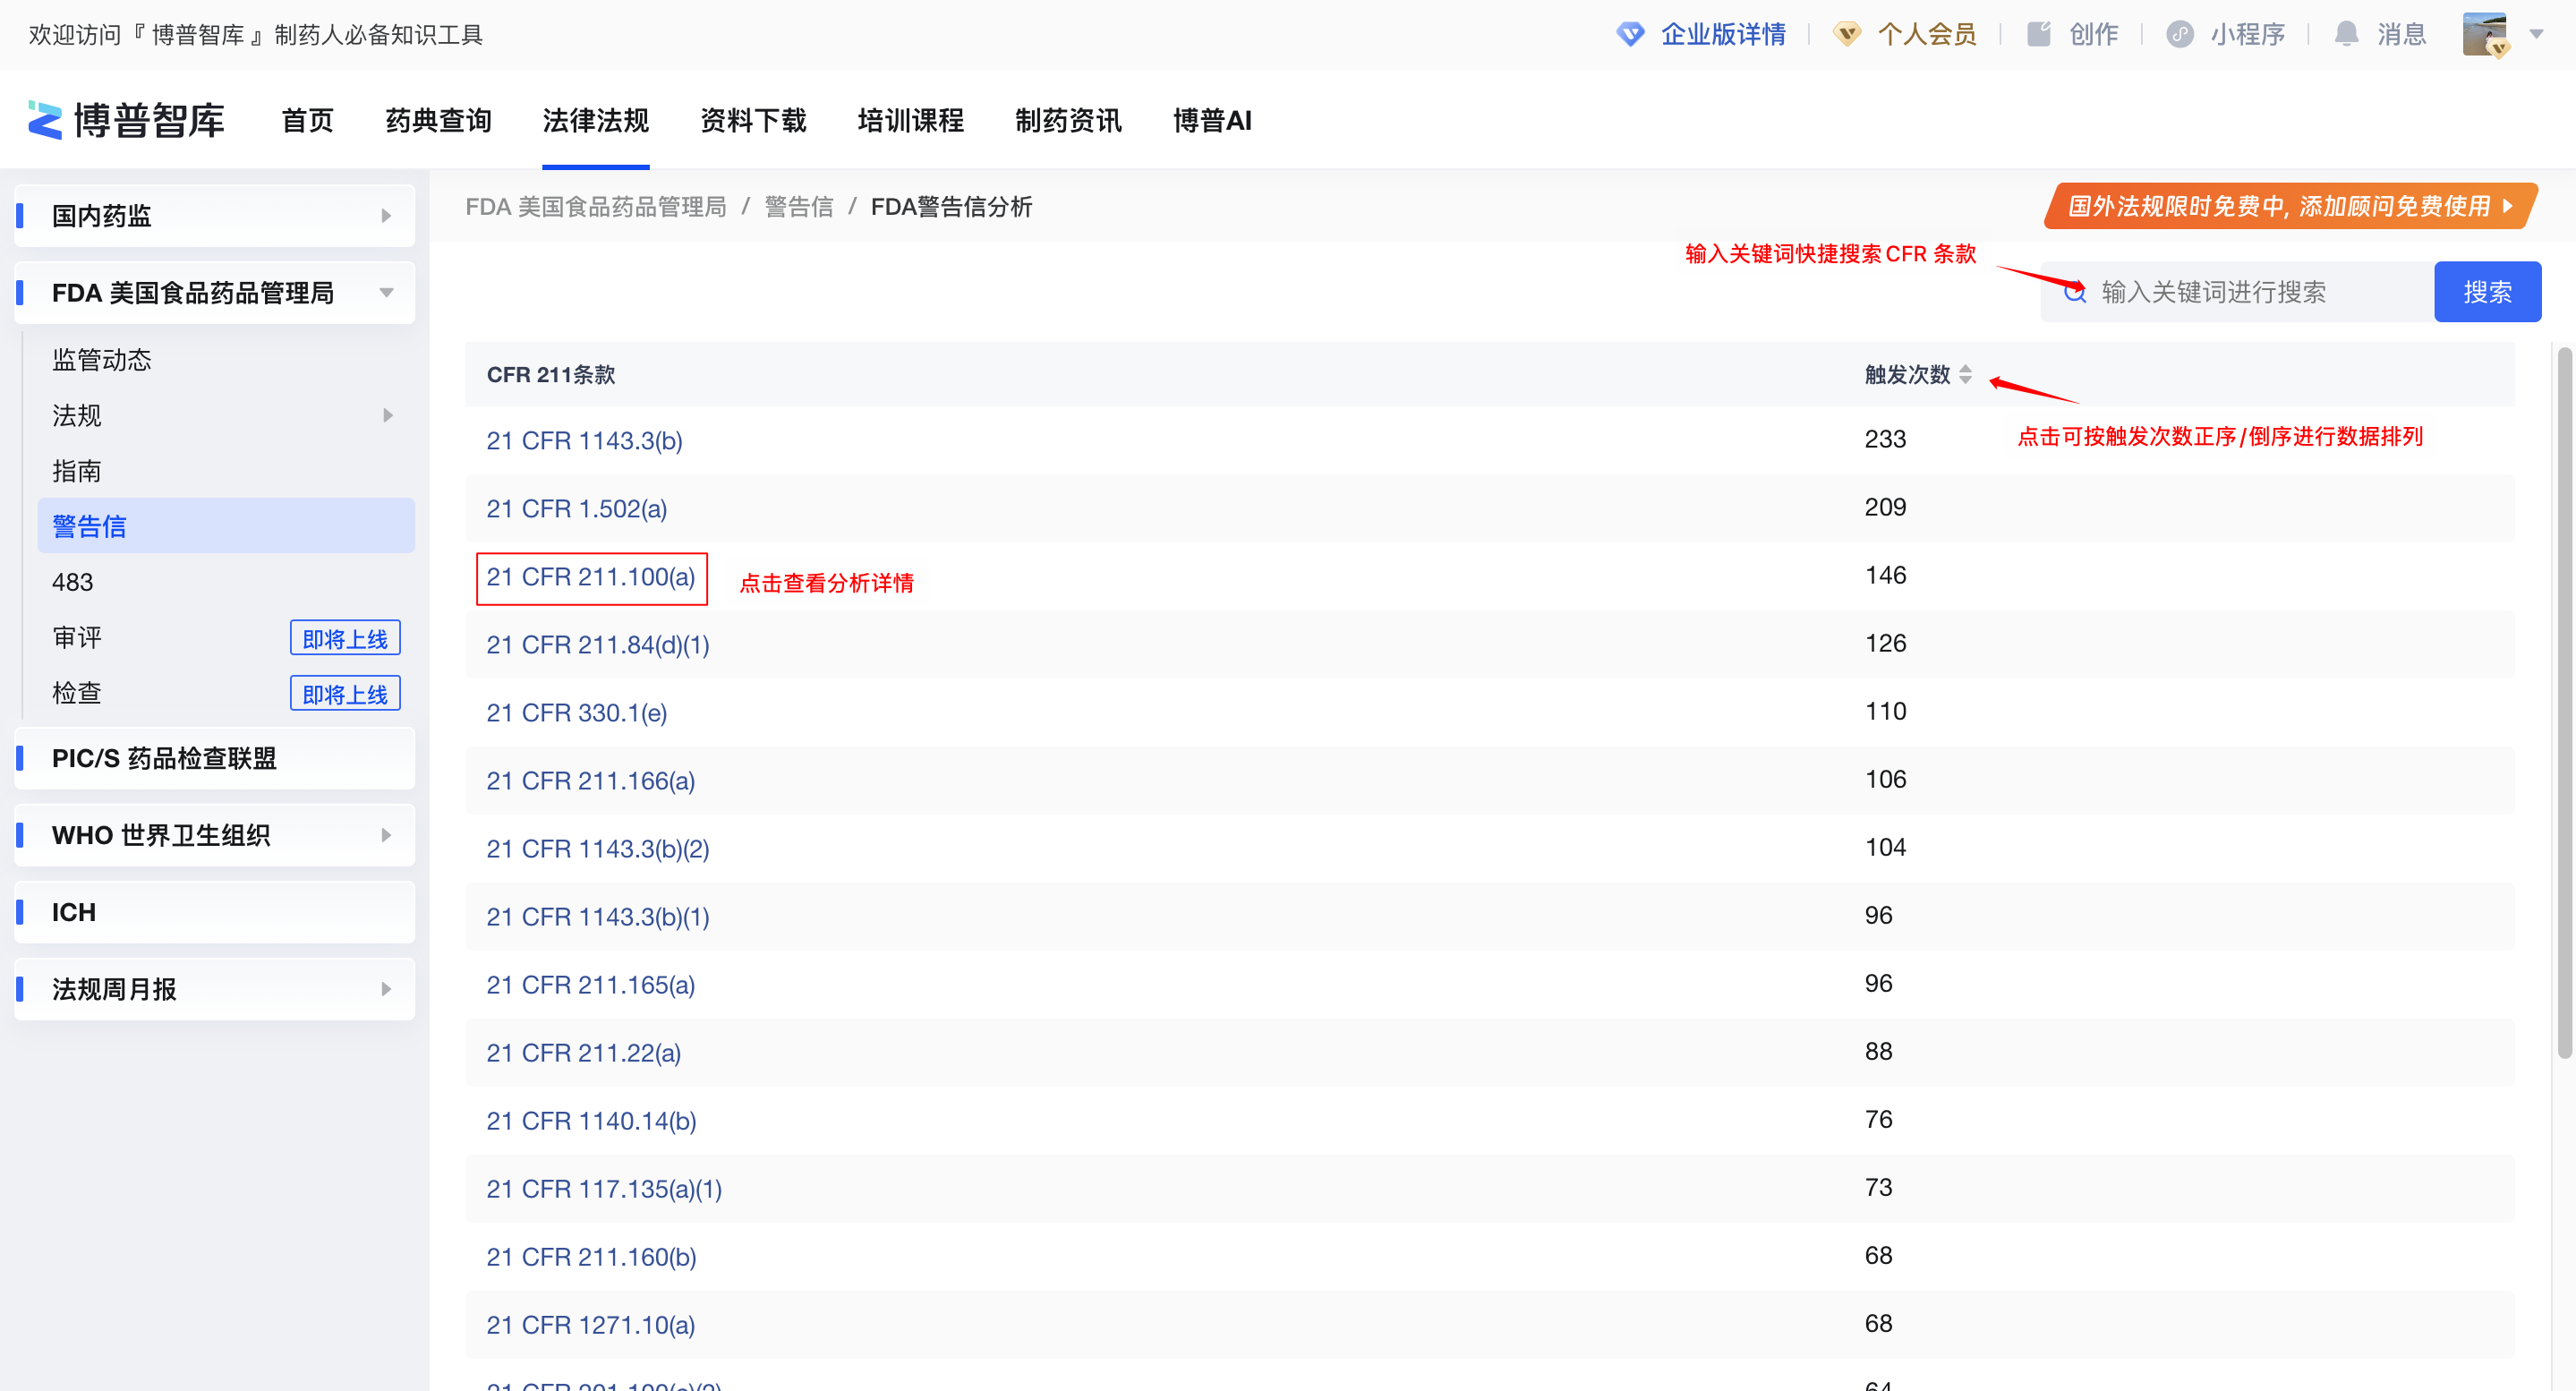Click the diamond icon beside 企业版详情
Screen dimensions: 2576x1391
1631,34
